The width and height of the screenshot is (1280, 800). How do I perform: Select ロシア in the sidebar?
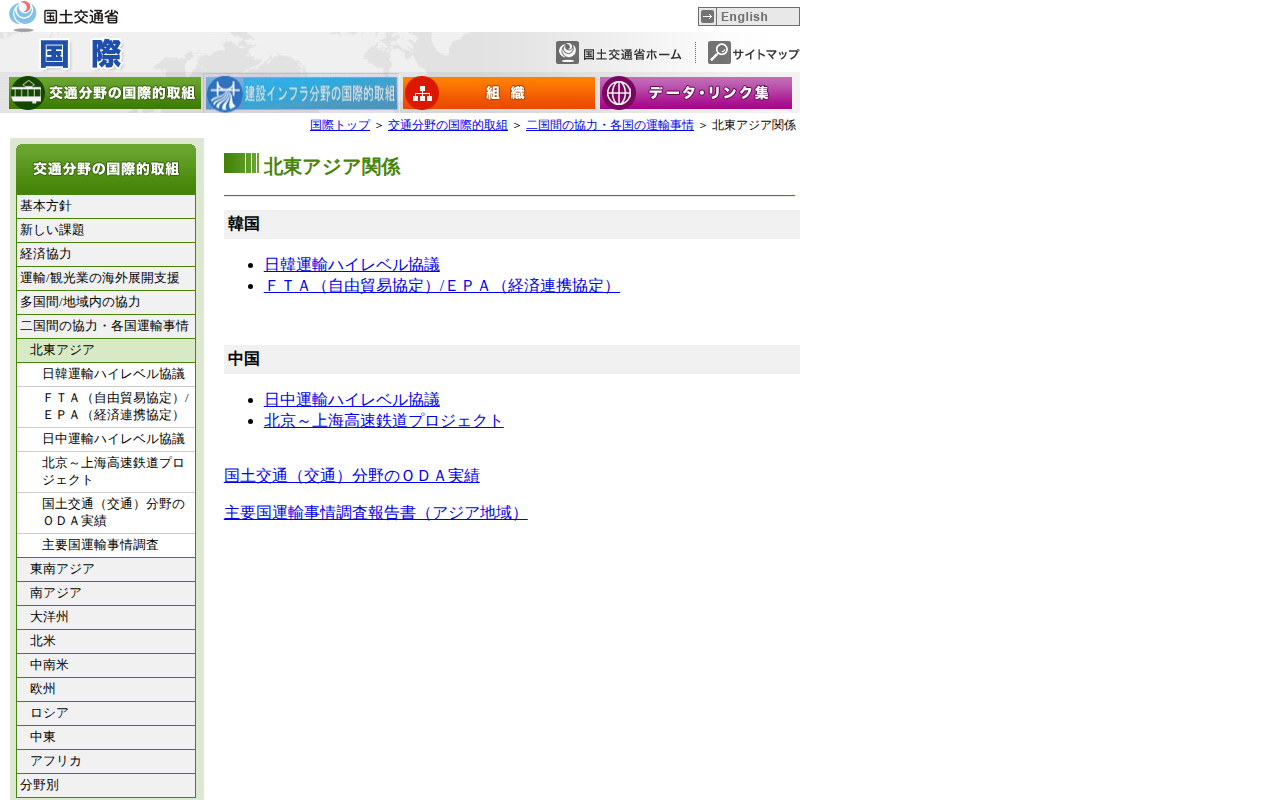[106, 713]
